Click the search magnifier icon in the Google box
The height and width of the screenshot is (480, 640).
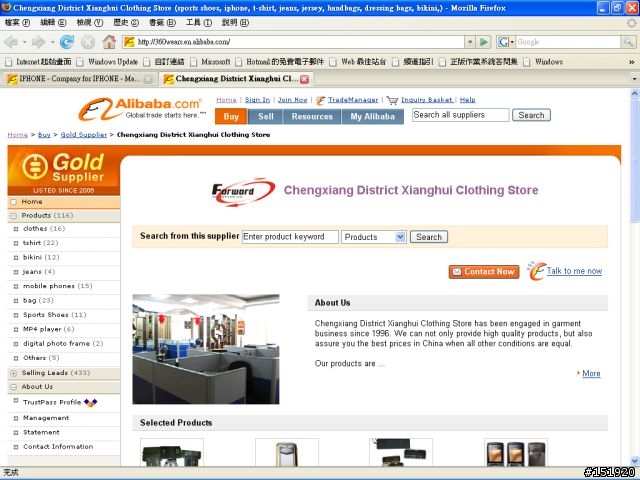click(x=628, y=42)
